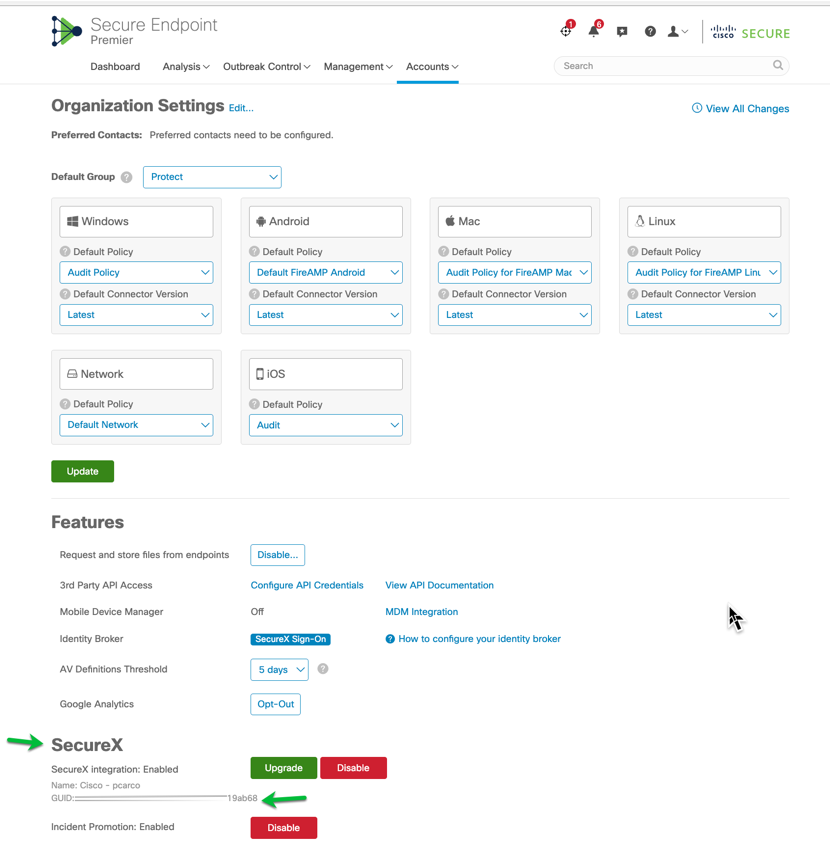
Task: Open Windows connector version Latest dropdown
Action: tap(136, 315)
